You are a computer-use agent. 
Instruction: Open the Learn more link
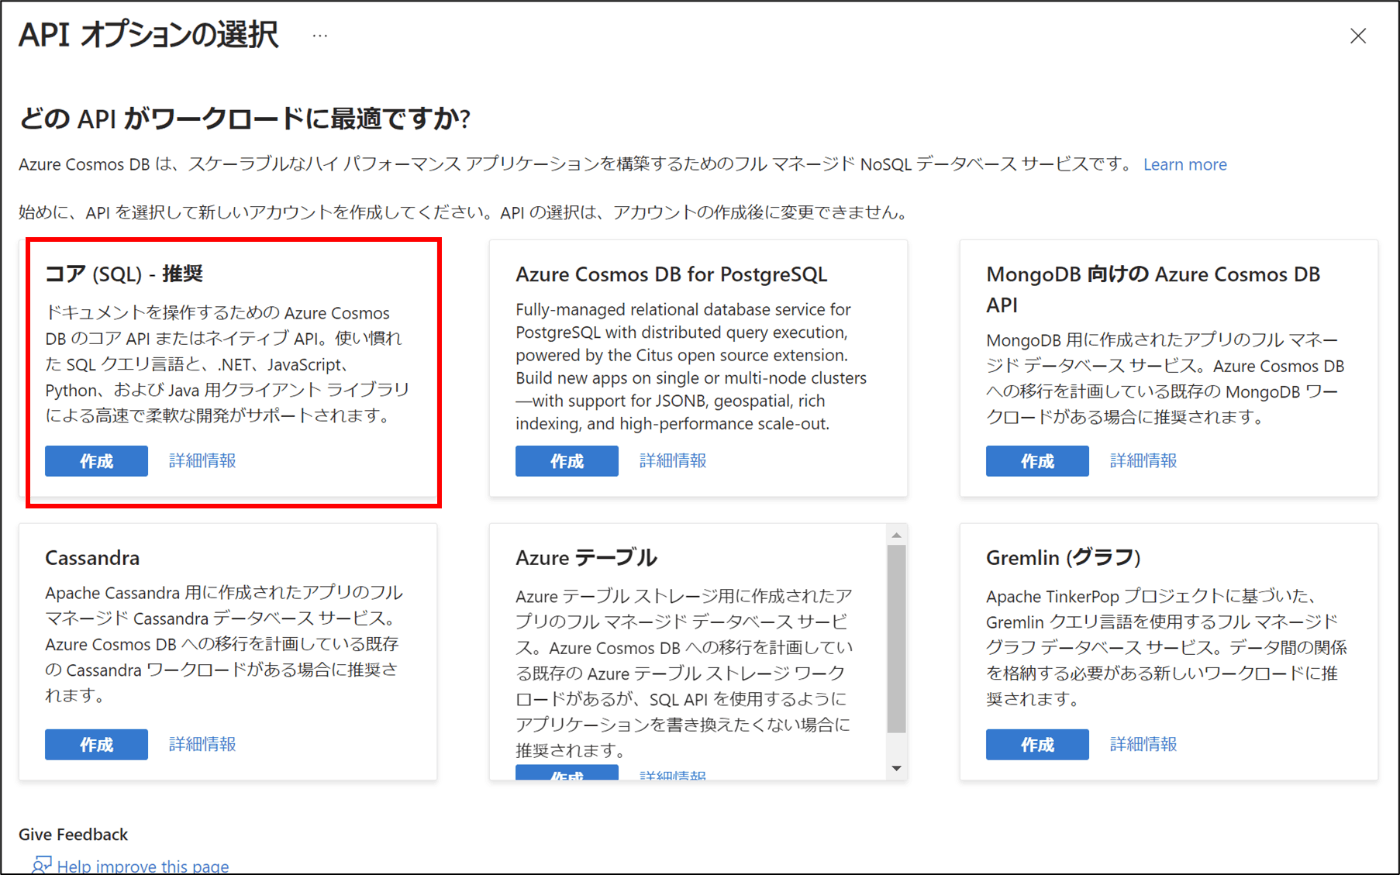(x=1185, y=164)
